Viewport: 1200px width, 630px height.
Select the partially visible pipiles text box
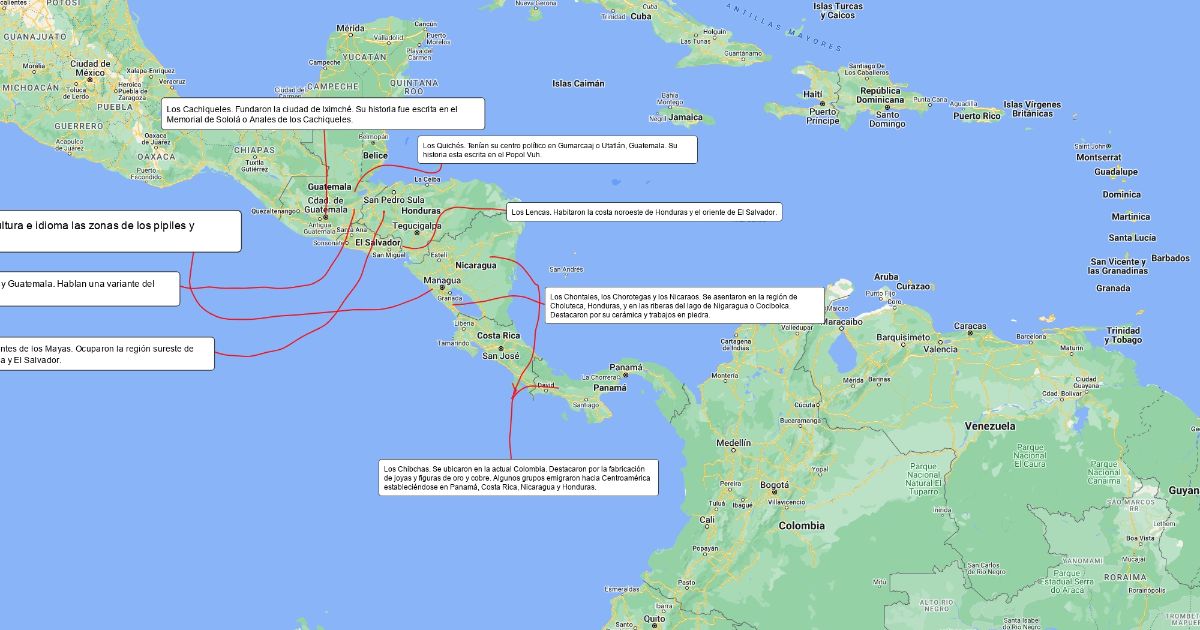120,231
